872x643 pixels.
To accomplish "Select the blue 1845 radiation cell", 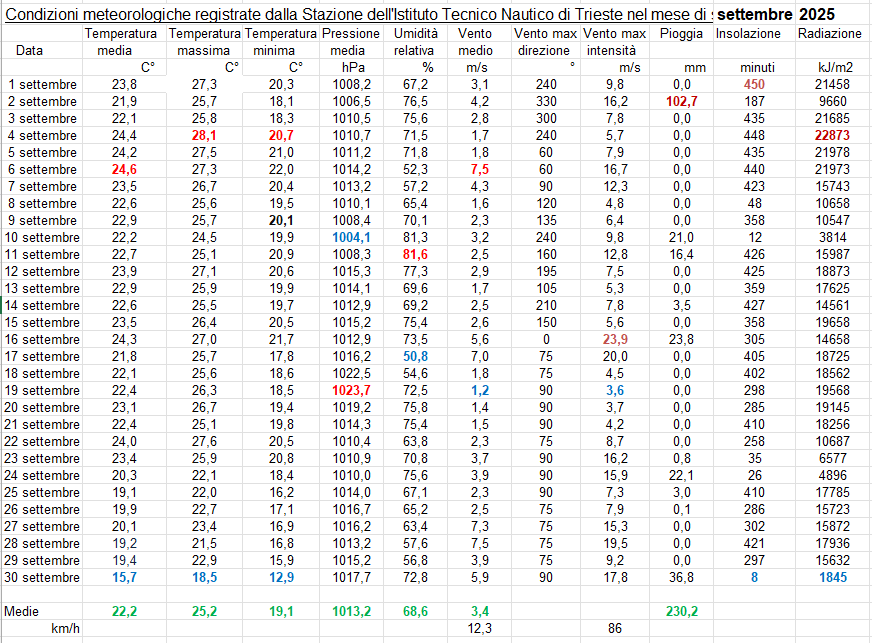I will [832, 577].
